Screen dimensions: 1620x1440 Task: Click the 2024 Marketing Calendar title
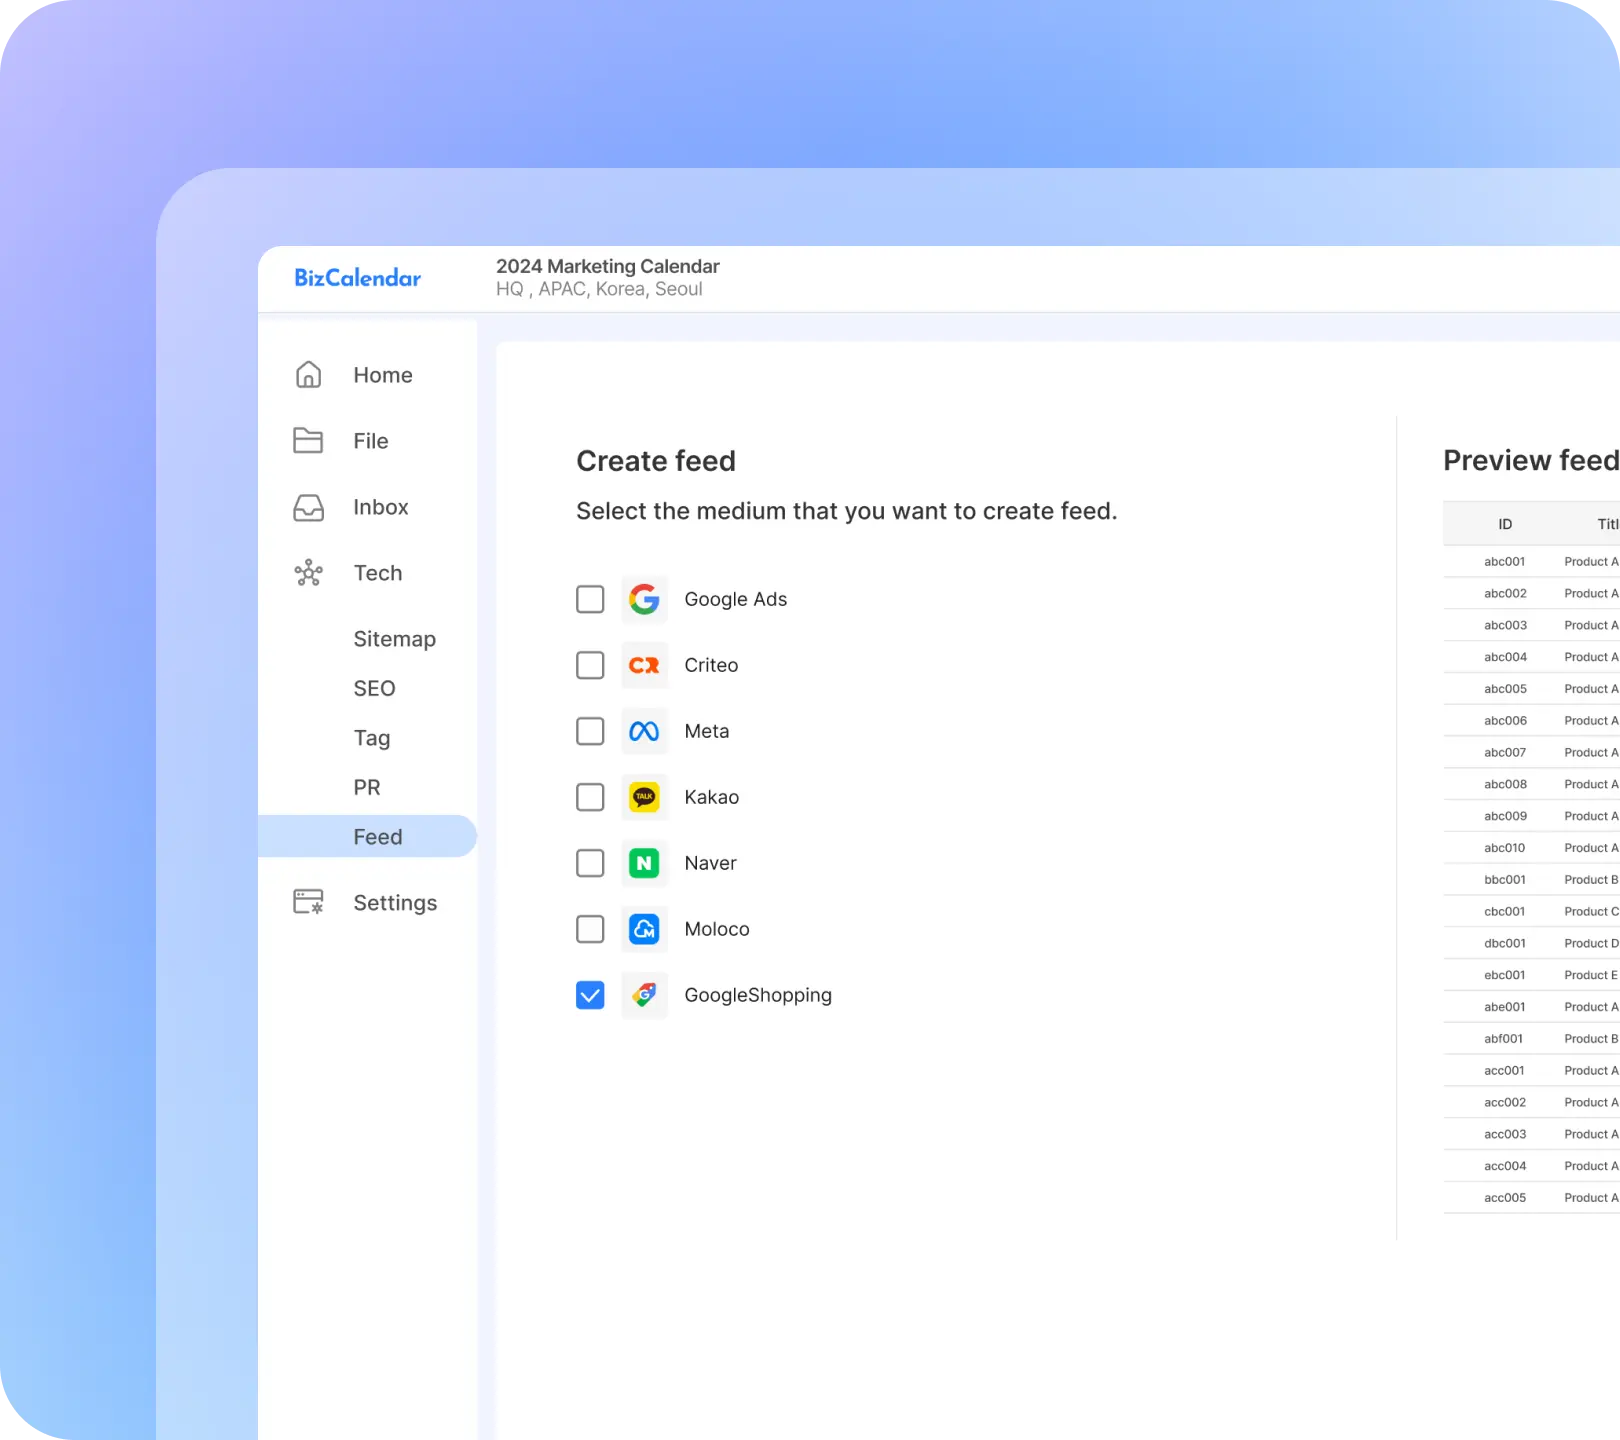(x=608, y=266)
